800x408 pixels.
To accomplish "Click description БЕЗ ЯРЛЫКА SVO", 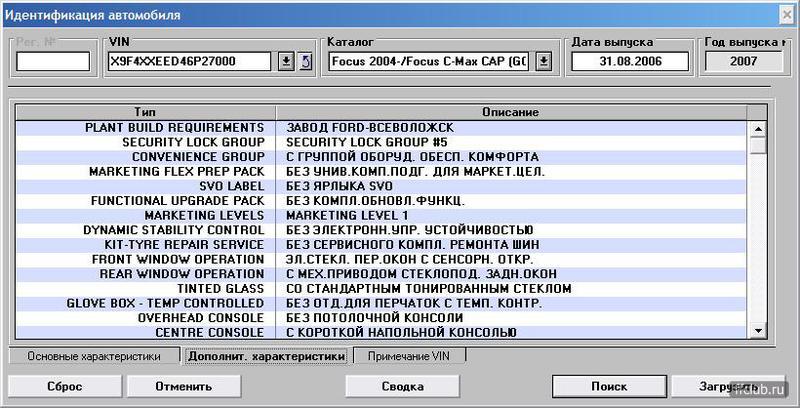I will coord(339,187).
